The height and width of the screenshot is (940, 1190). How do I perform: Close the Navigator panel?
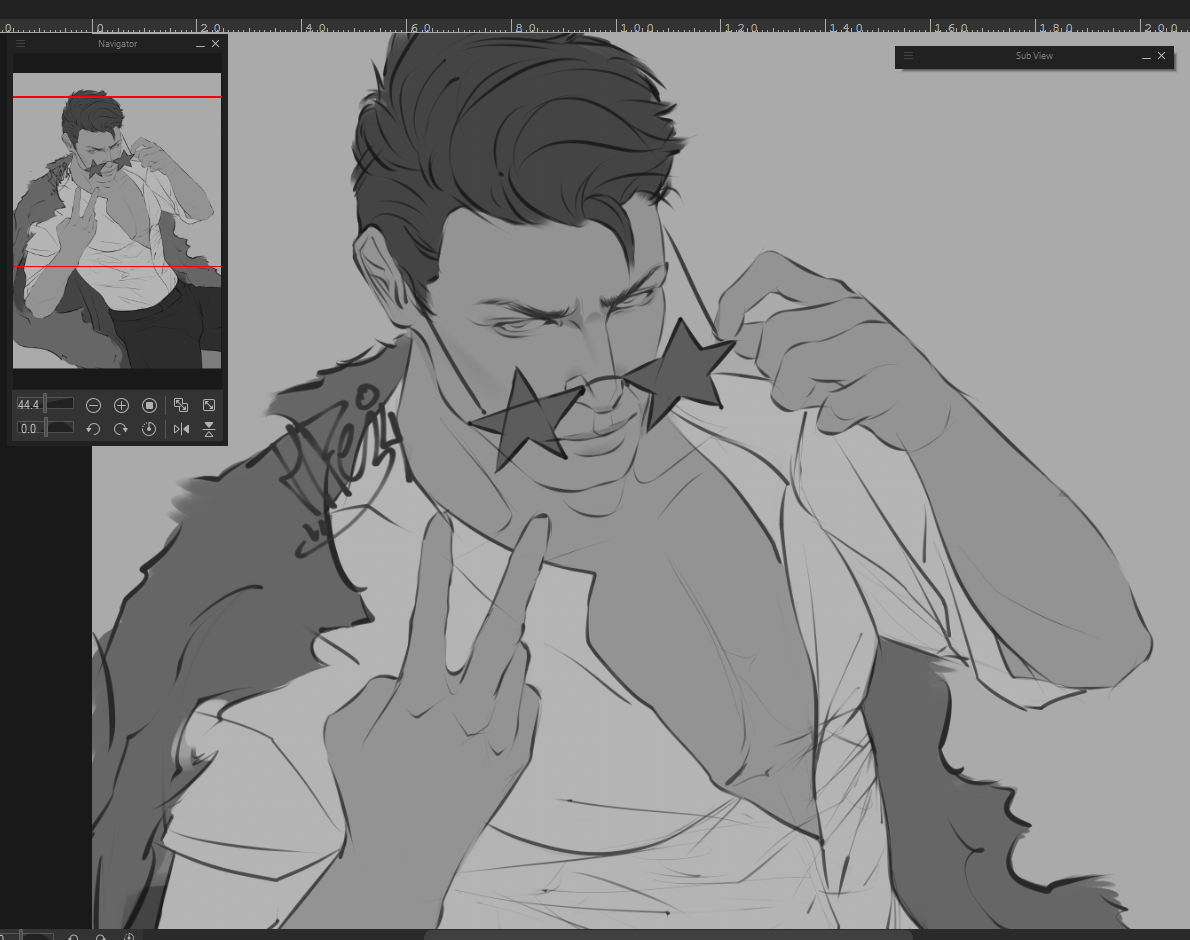coord(216,44)
